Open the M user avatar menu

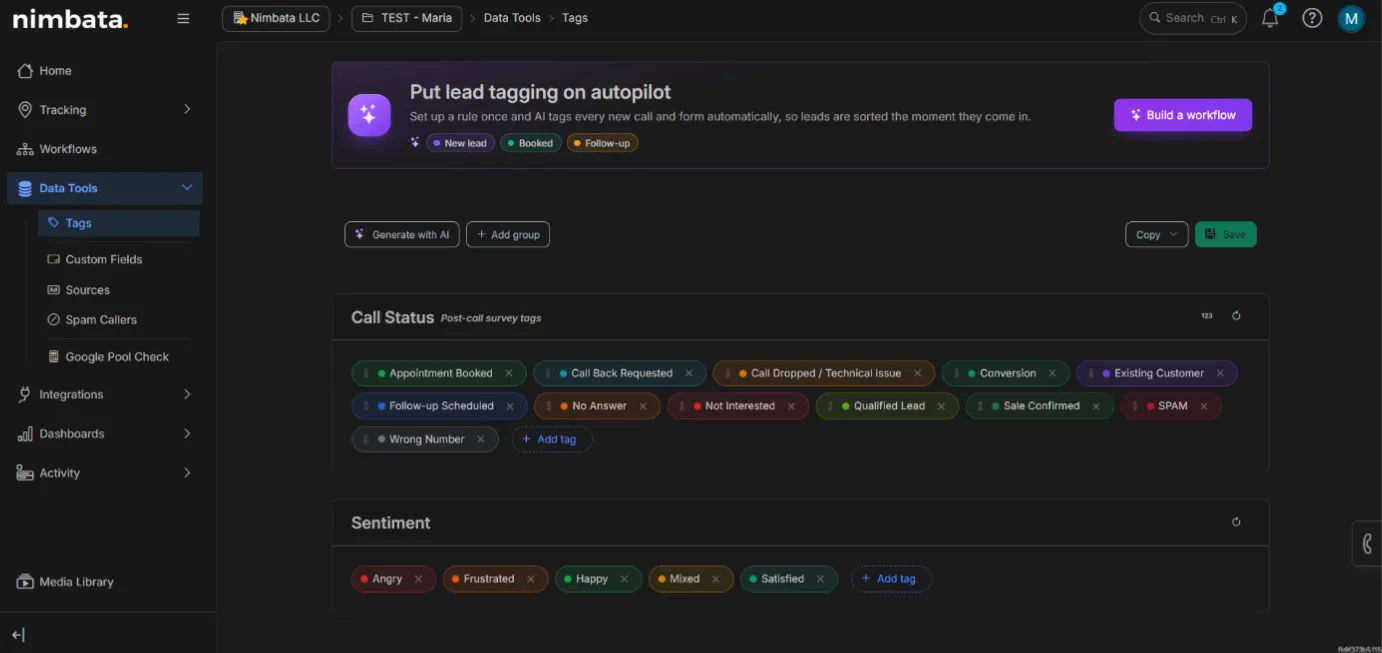[x=1351, y=18]
